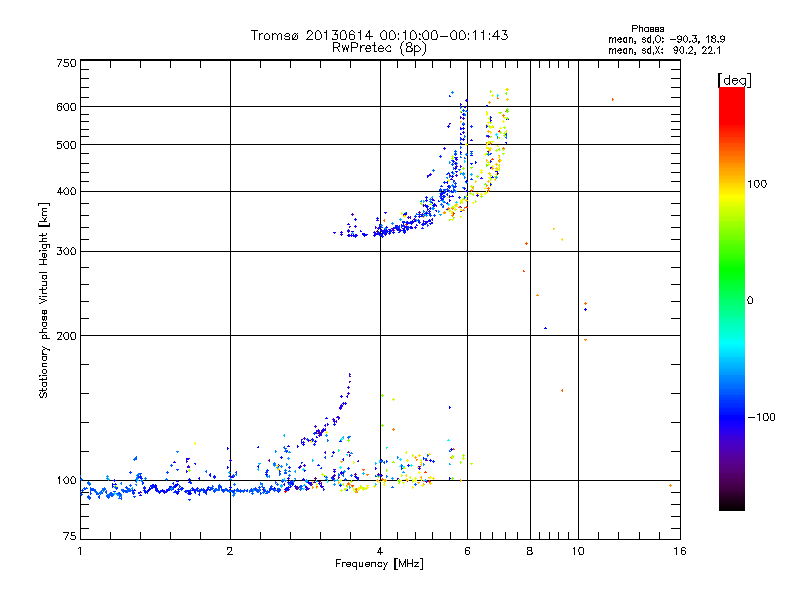The width and height of the screenshot is (800, 600).
Task: Click the y-axis tick label "200"
Action: (x=67, y=336)
